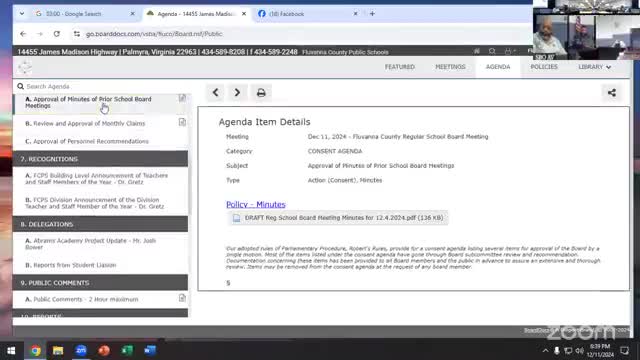
Task: Open Zoom from the Windows taskbar
Action: click(81, 350)
